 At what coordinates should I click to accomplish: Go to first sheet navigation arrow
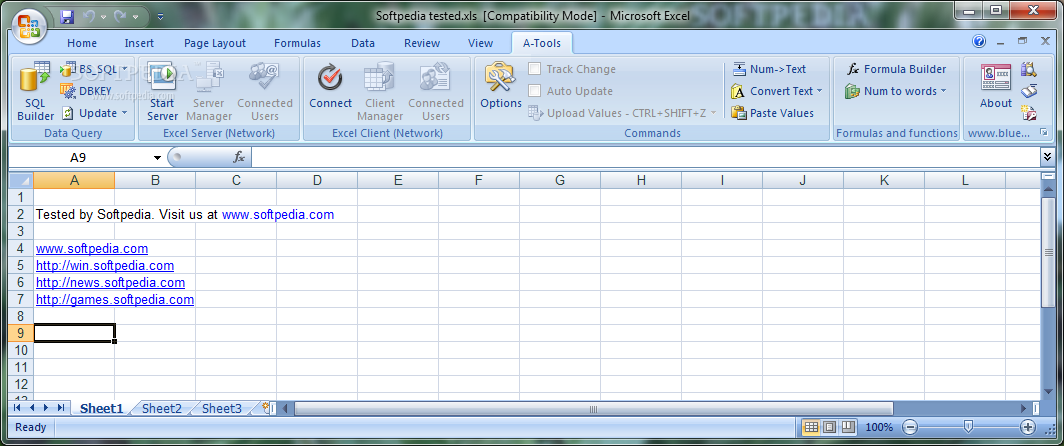(16, 408)
